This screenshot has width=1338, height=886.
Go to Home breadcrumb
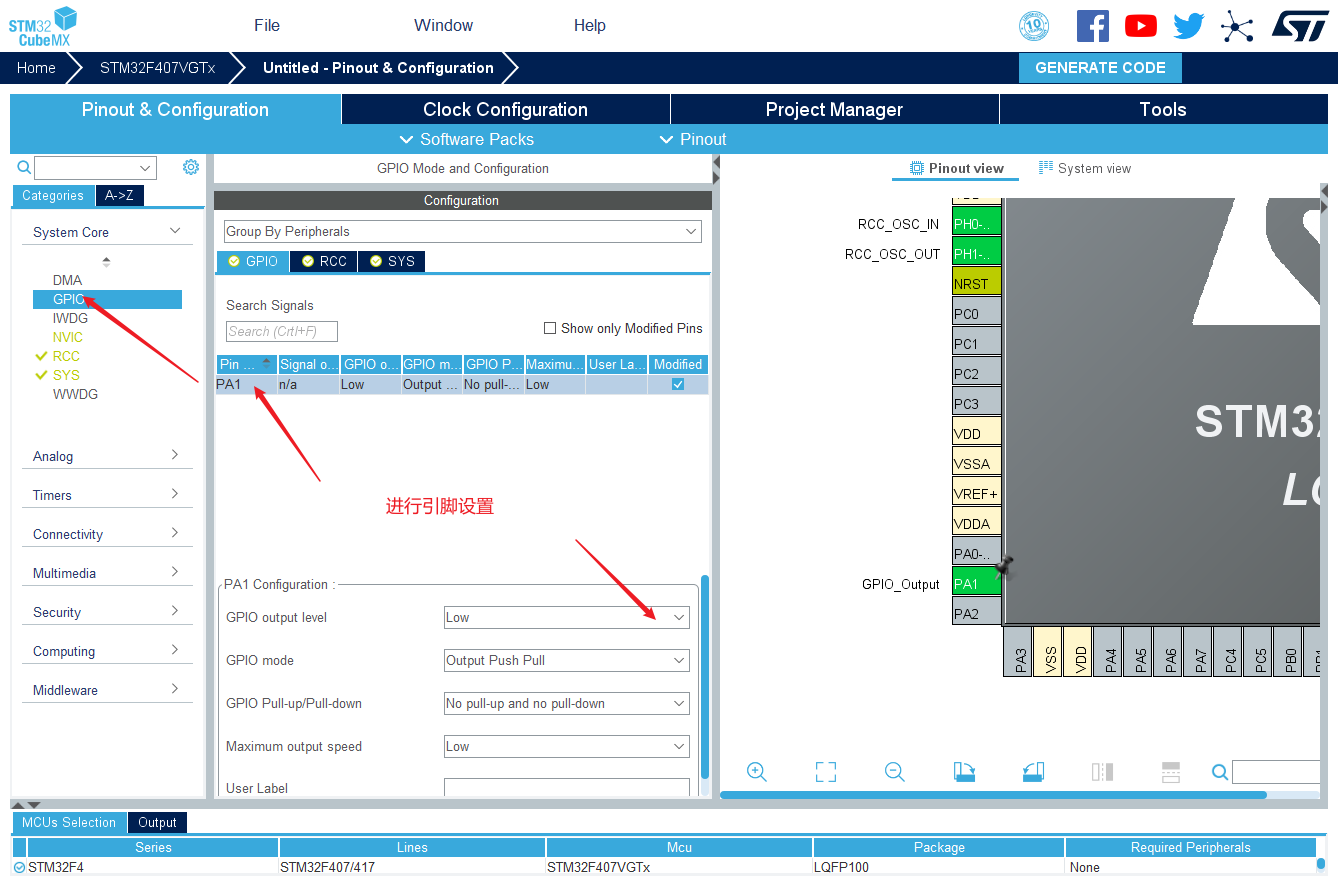point(36,68)
